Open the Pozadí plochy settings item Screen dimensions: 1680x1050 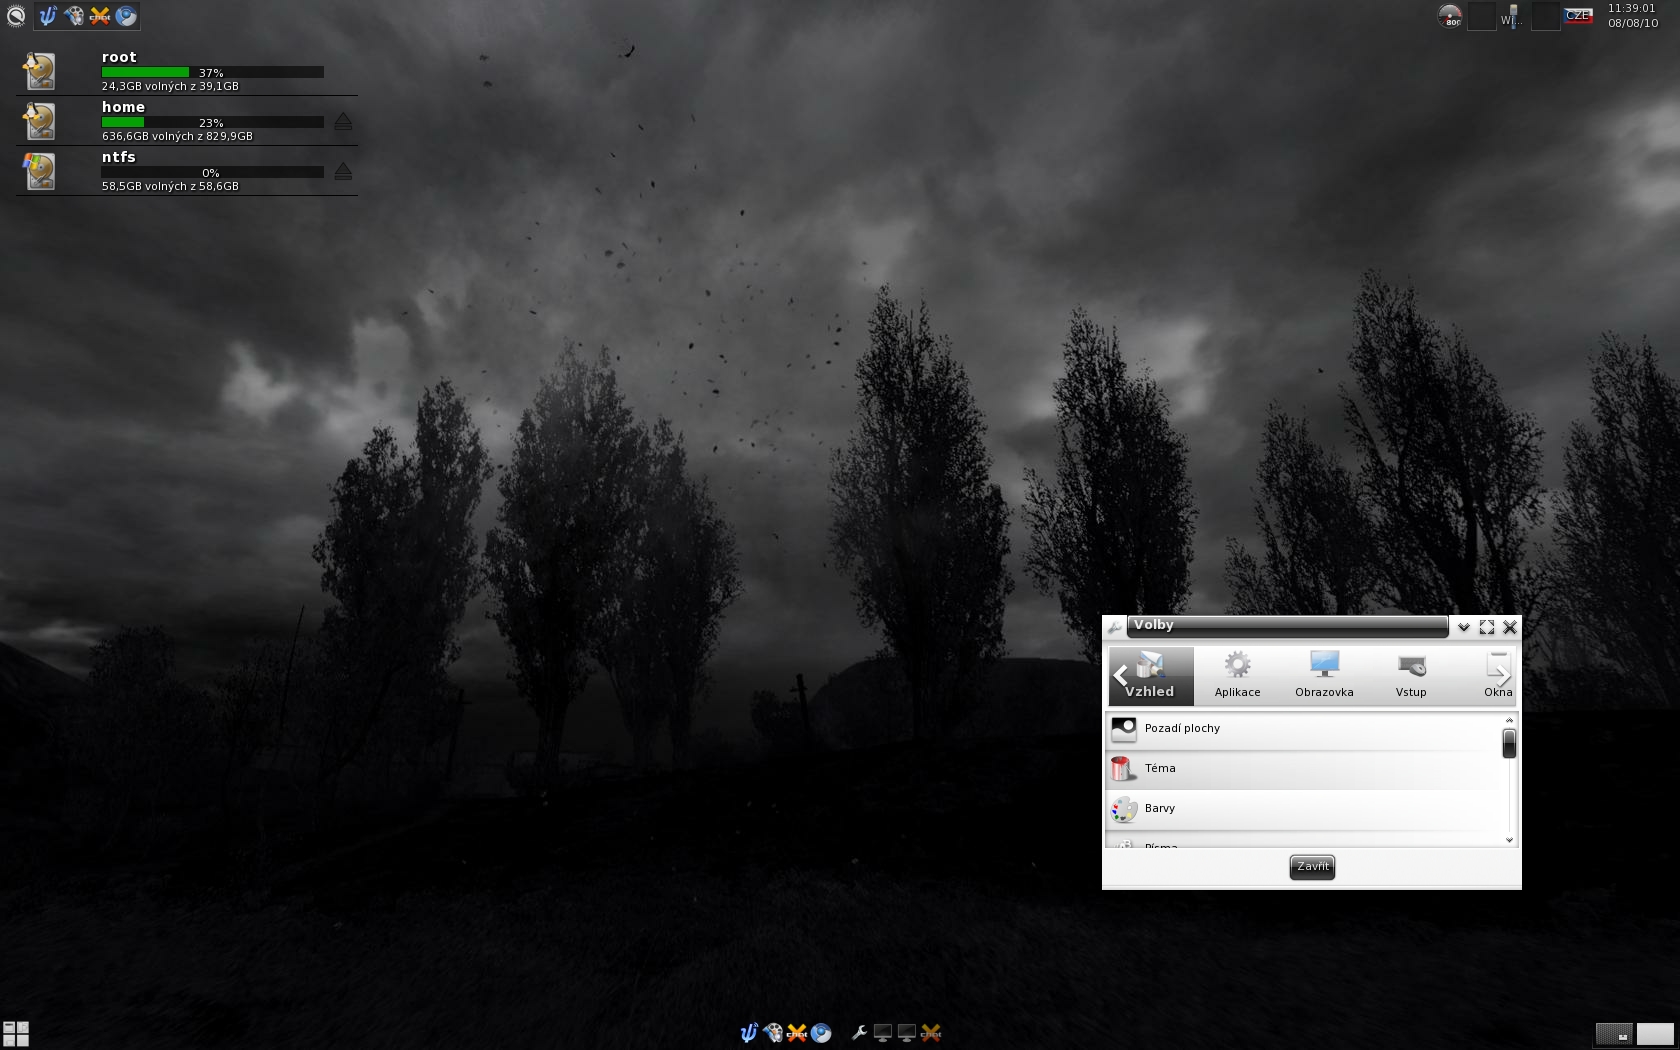click(x=1304, y=730)
